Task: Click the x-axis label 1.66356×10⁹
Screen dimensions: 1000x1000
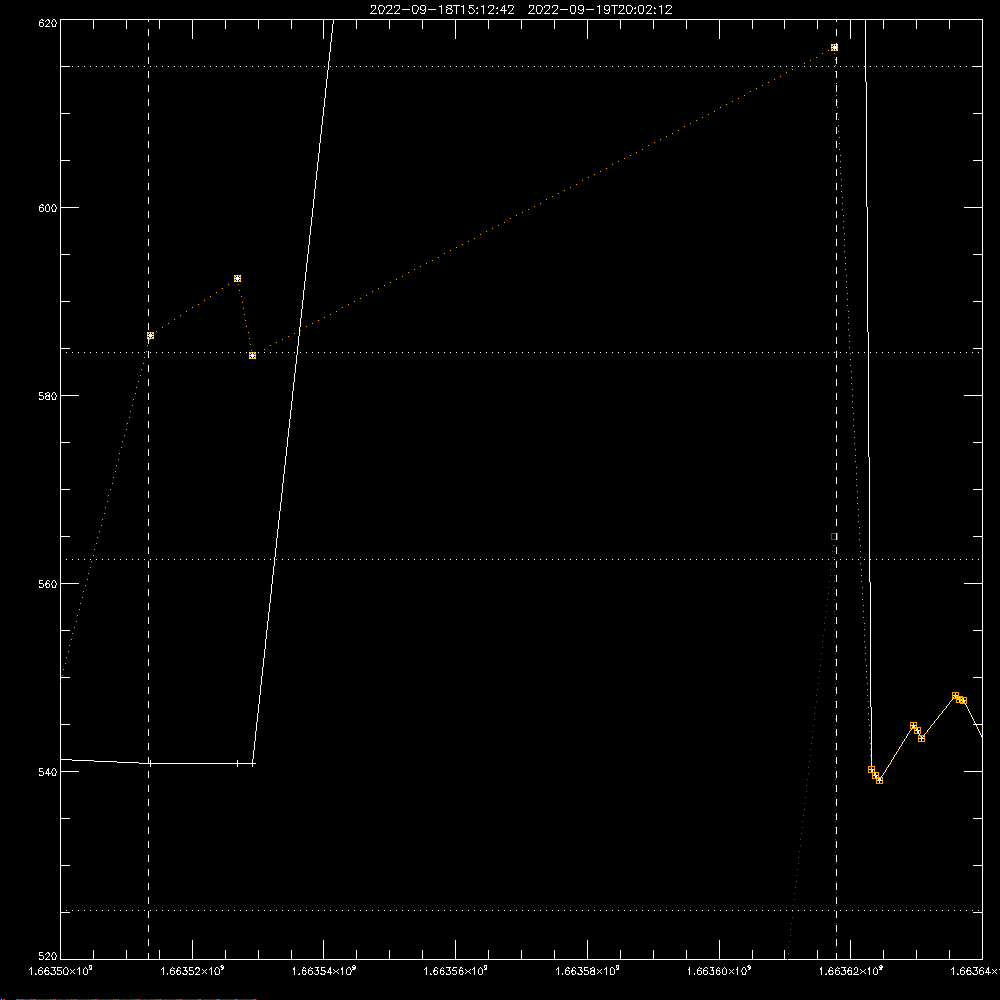Action: [455, 971]
